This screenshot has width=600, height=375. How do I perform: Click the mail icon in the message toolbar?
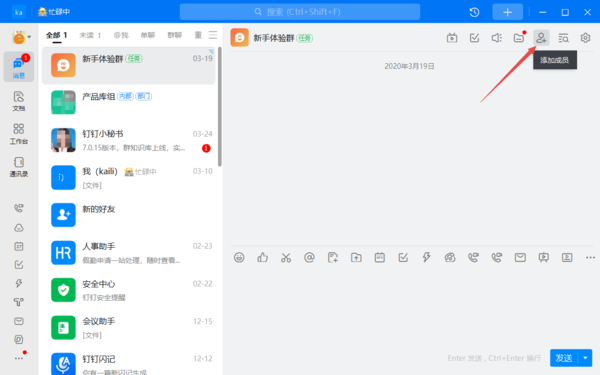click(520, 258)
